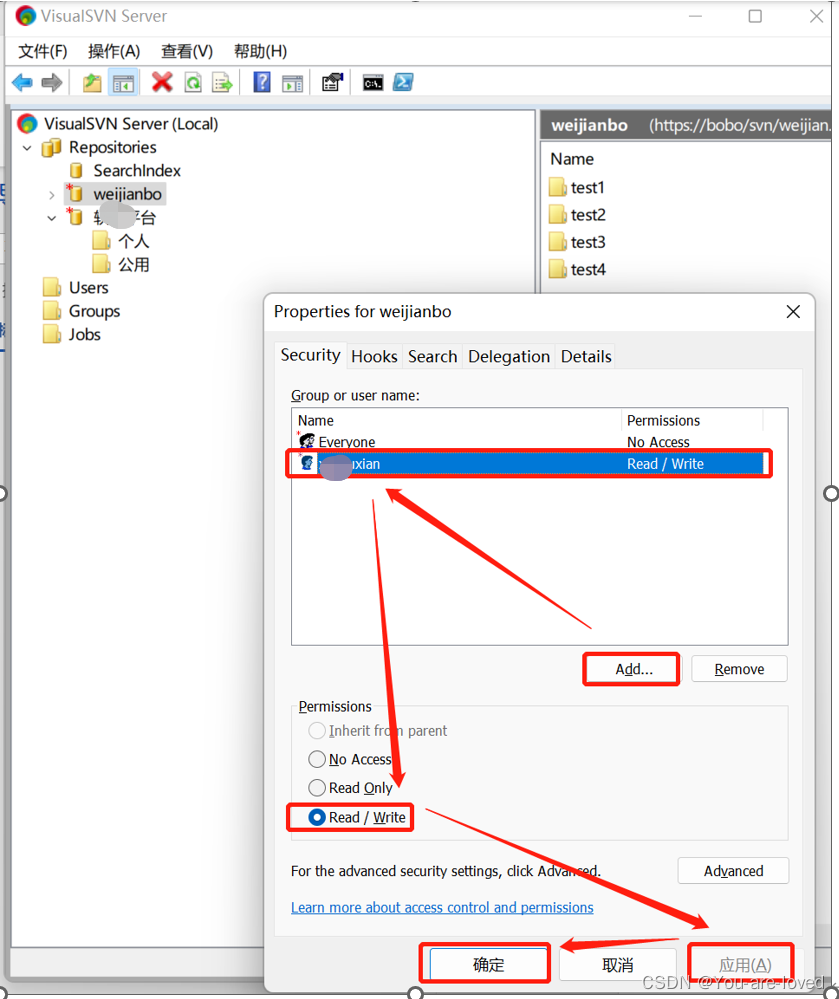Switch to the Delegation tab
The image size is (839, 999).
[509, 356]
